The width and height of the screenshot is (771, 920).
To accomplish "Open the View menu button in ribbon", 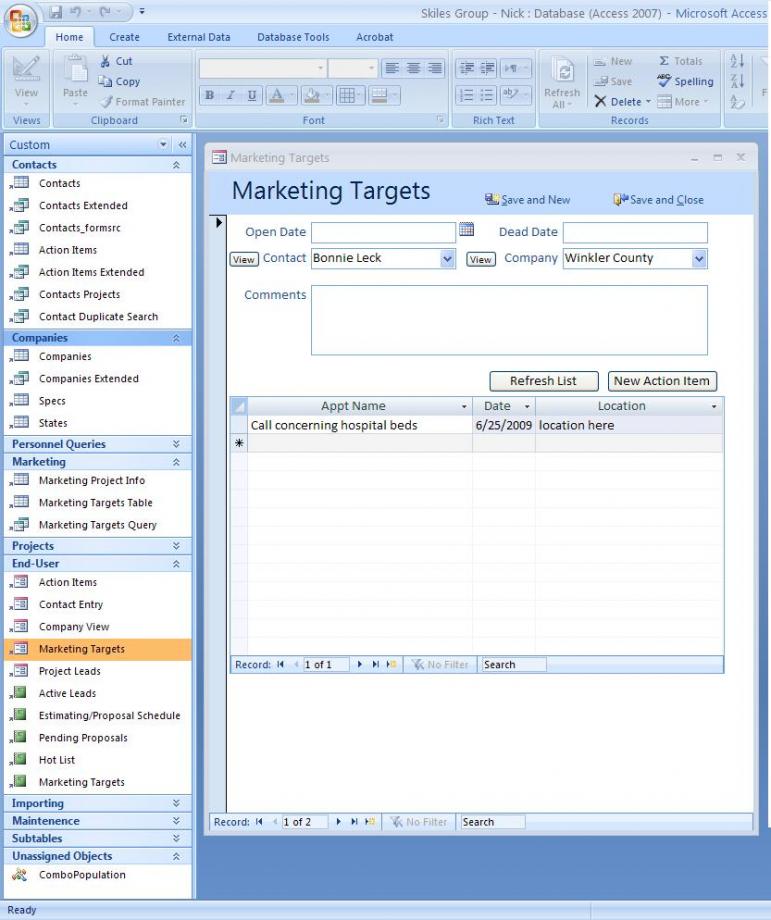I will 26,82.
